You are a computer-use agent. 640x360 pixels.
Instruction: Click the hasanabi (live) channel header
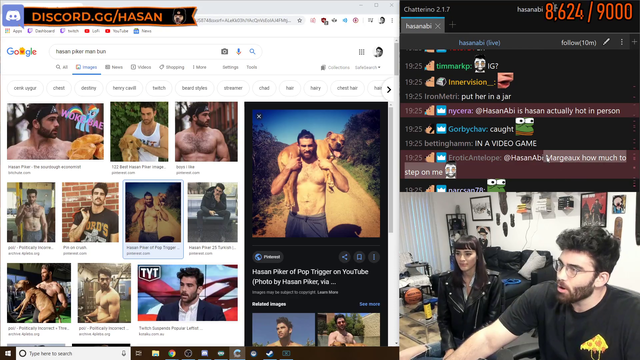click(479, 42)
